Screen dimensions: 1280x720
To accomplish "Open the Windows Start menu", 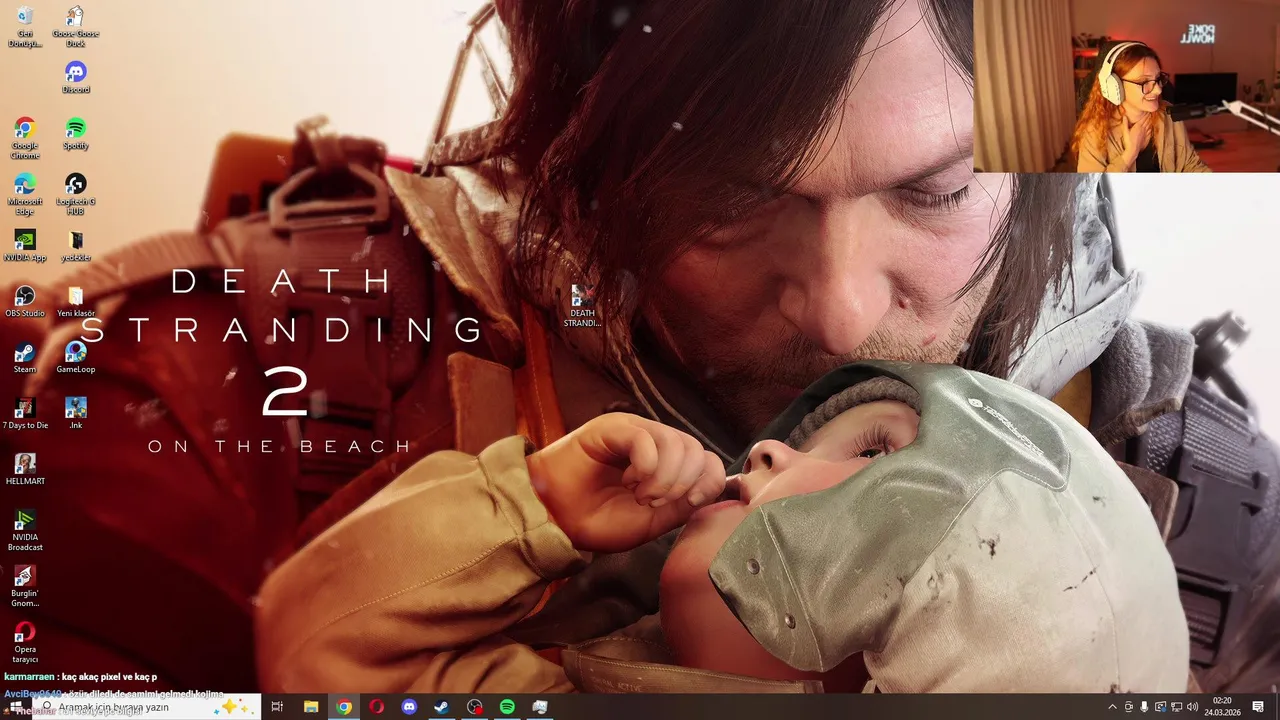I will (15, 707).
